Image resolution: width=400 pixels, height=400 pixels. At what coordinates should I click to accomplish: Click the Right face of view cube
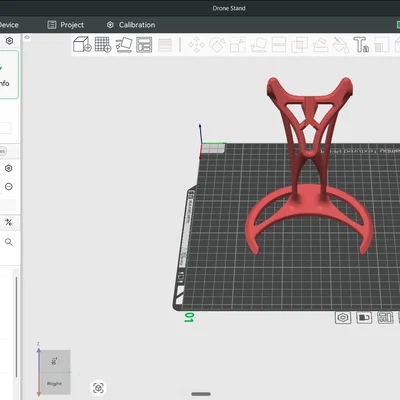[x=54, y=383]
